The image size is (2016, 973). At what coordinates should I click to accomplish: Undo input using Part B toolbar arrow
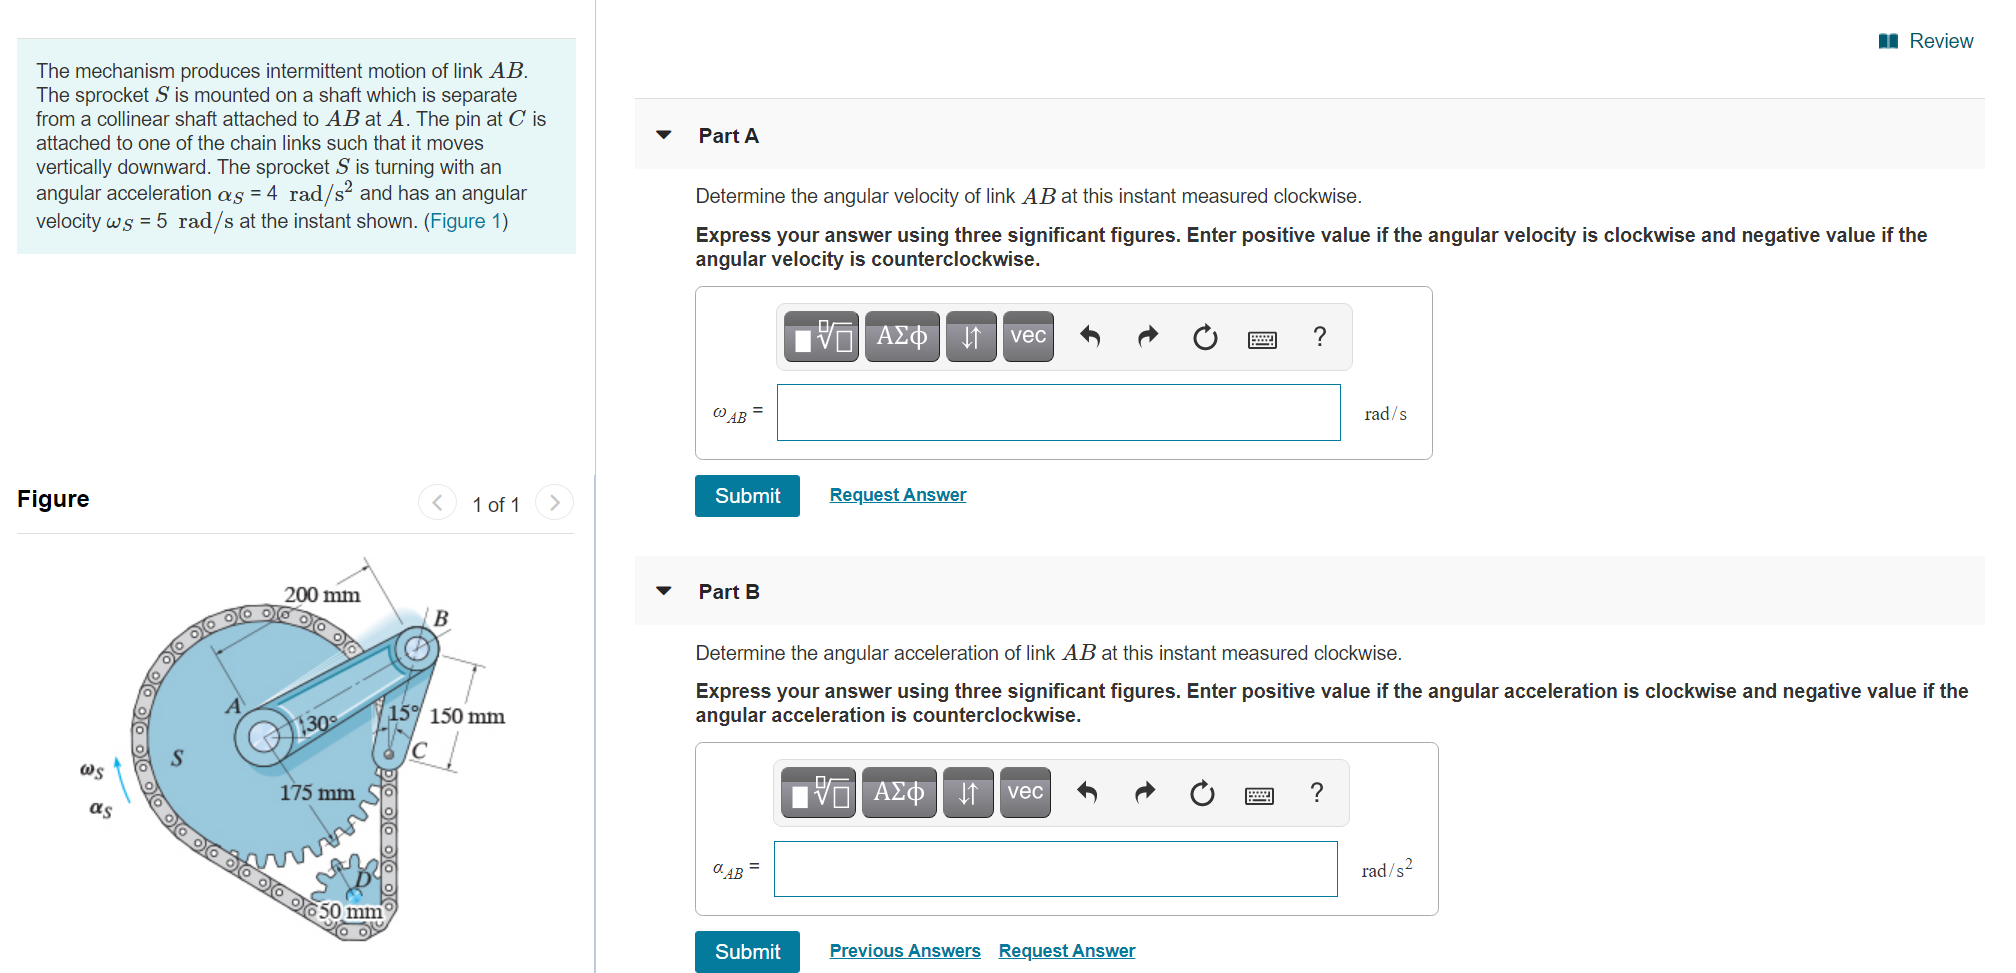[x=1086, y=792]
